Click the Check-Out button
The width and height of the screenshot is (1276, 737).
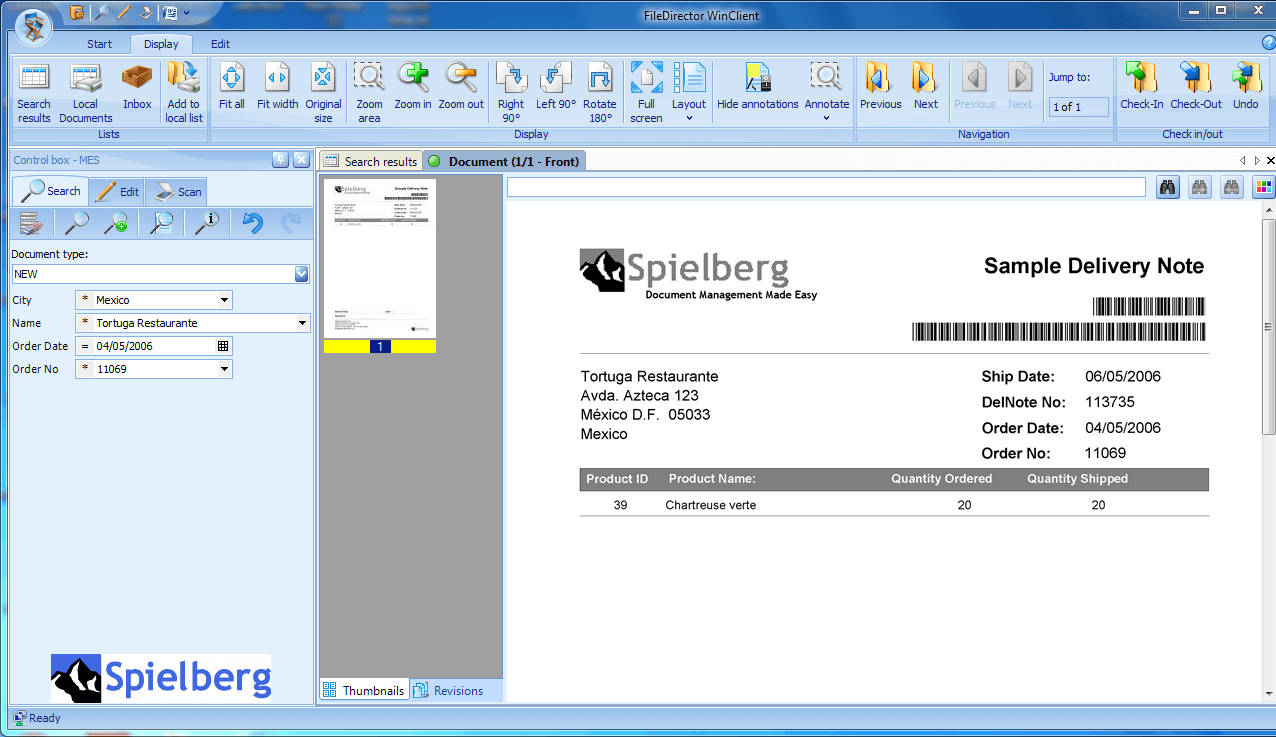click(1196, 86)
